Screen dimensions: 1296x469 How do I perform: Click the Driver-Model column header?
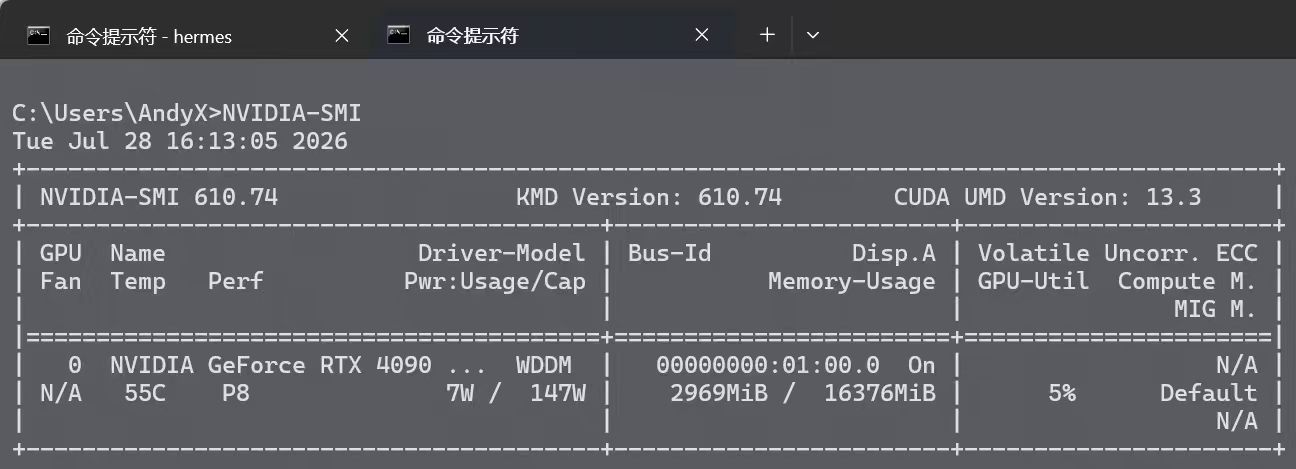tap(502, 253)
